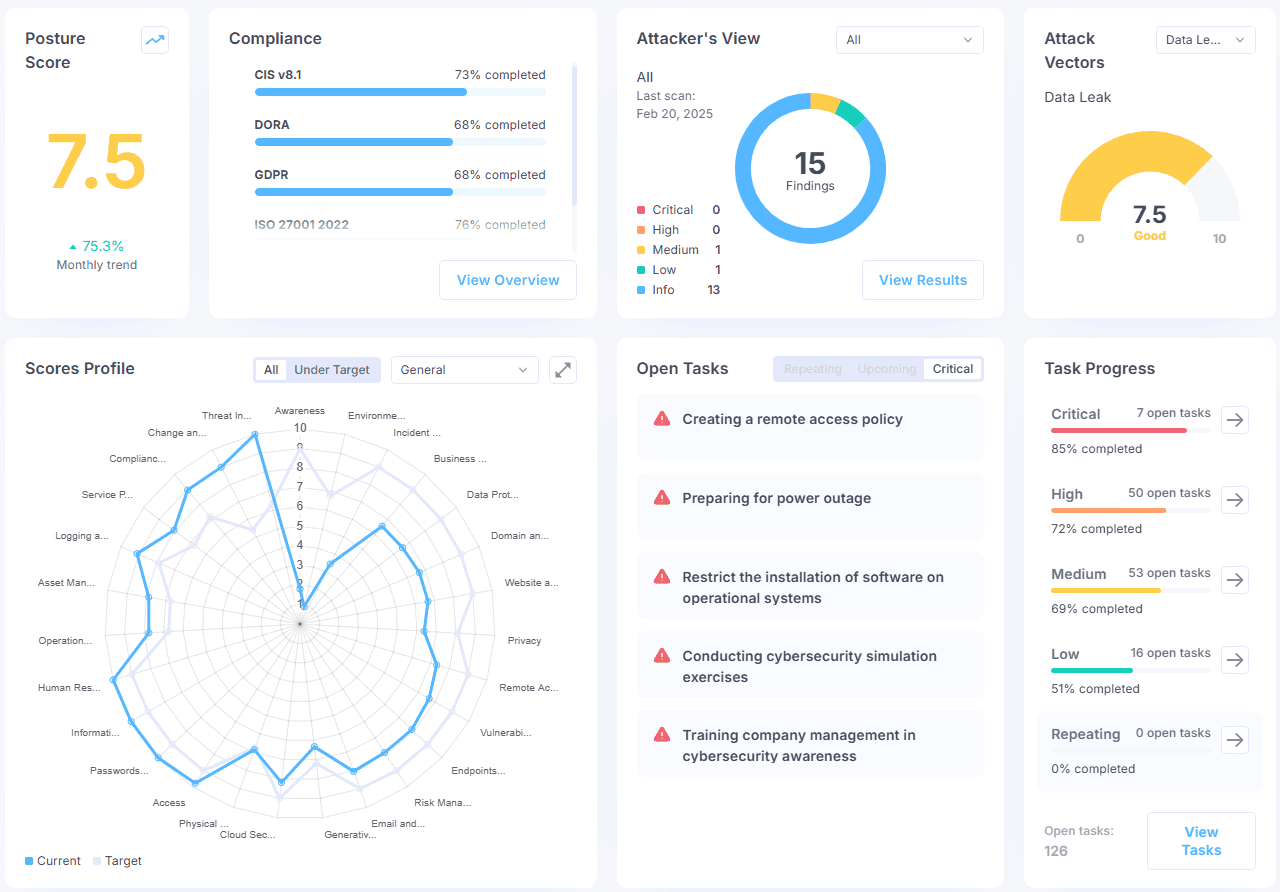The image size is (1280, 892).
Task: Toggle the High findings legend entry
Action: pos(678,230)
